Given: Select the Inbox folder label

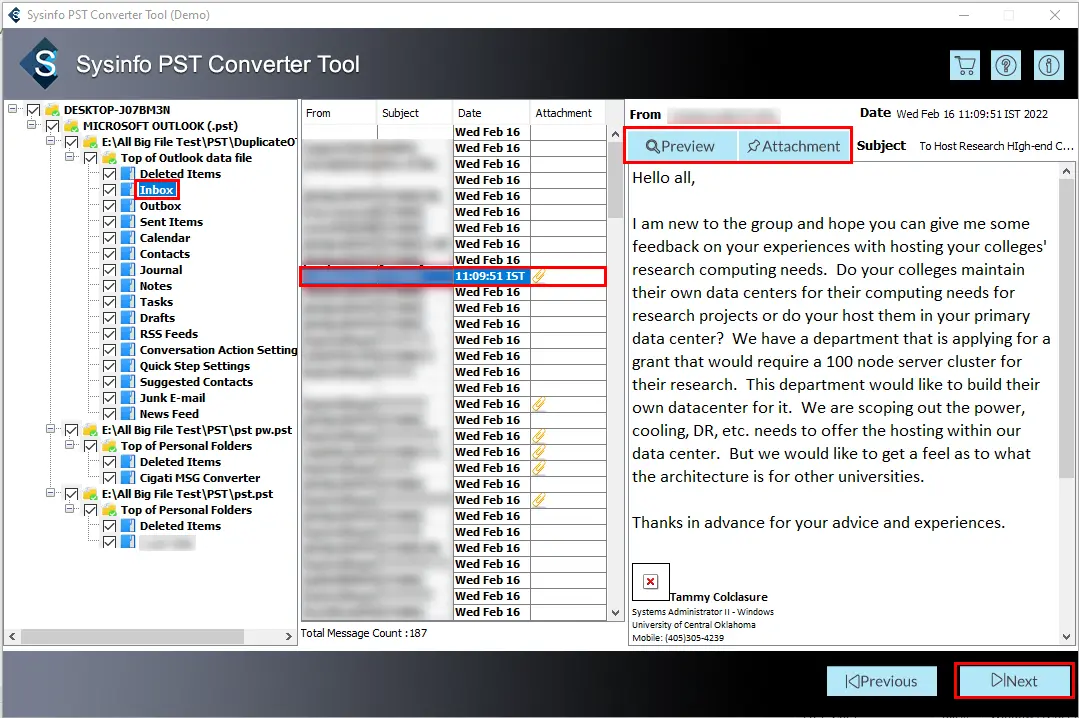Looking at the screenshot, I should 157,190.
